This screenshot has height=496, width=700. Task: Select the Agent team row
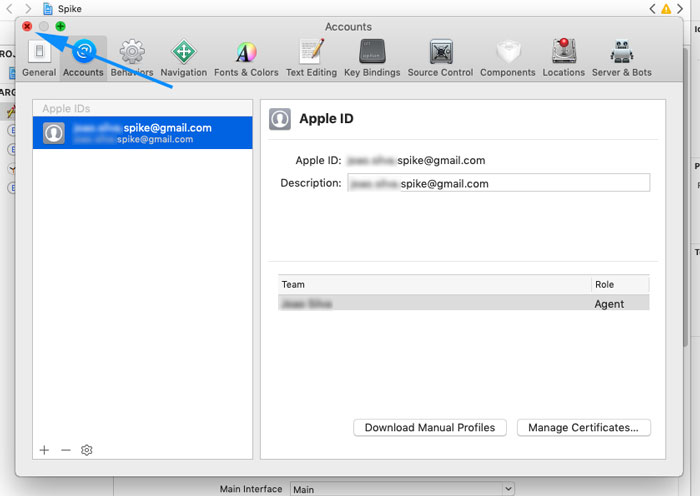[463, 303]
